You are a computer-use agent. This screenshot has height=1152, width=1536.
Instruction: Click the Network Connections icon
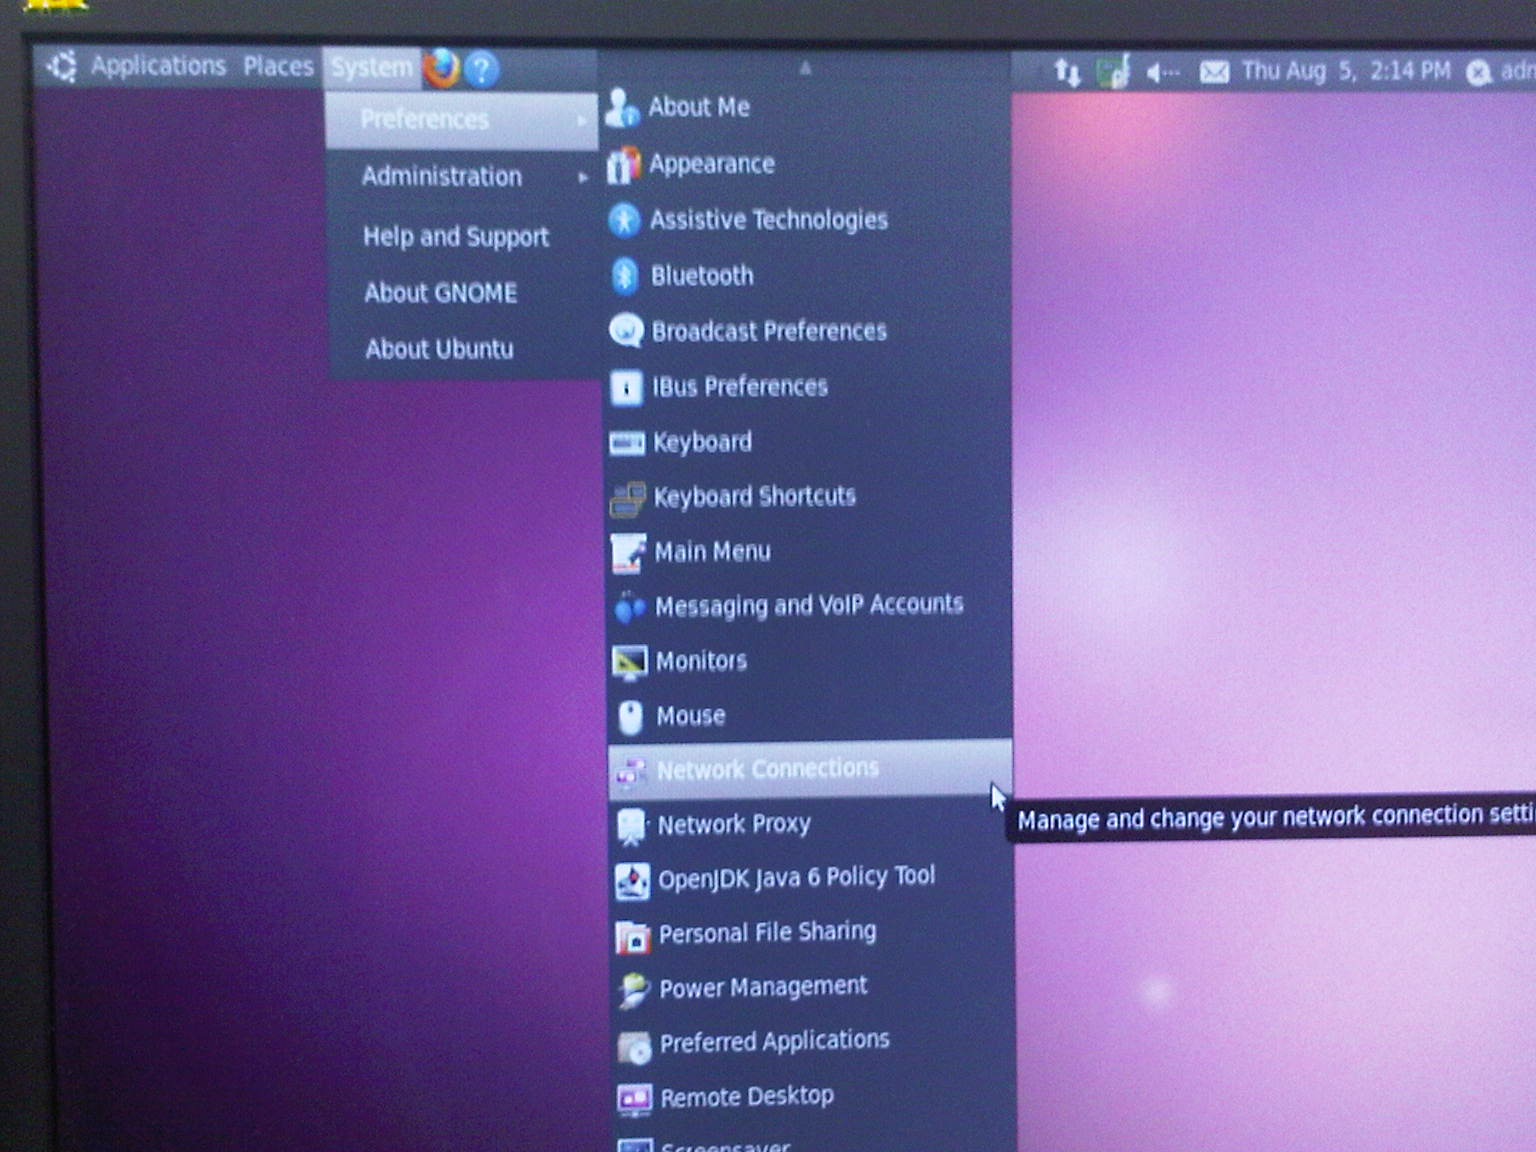pyautogui.click(x=631, y=771)
